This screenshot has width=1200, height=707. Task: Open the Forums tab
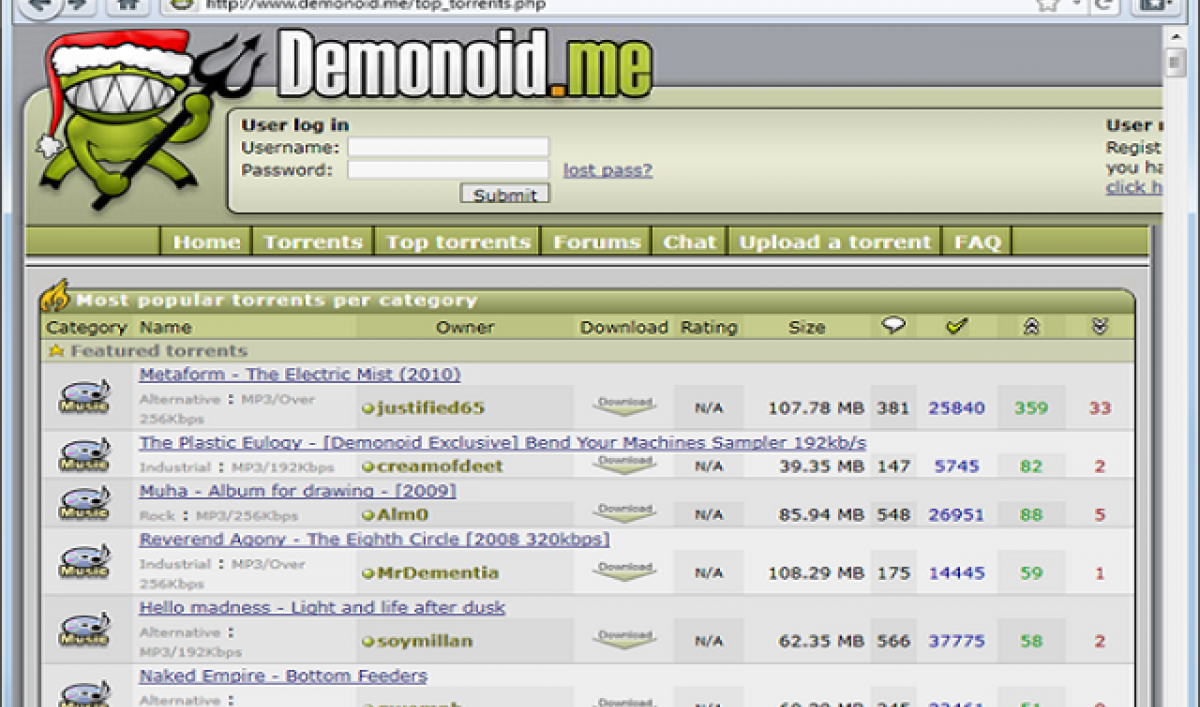[597, 242]
